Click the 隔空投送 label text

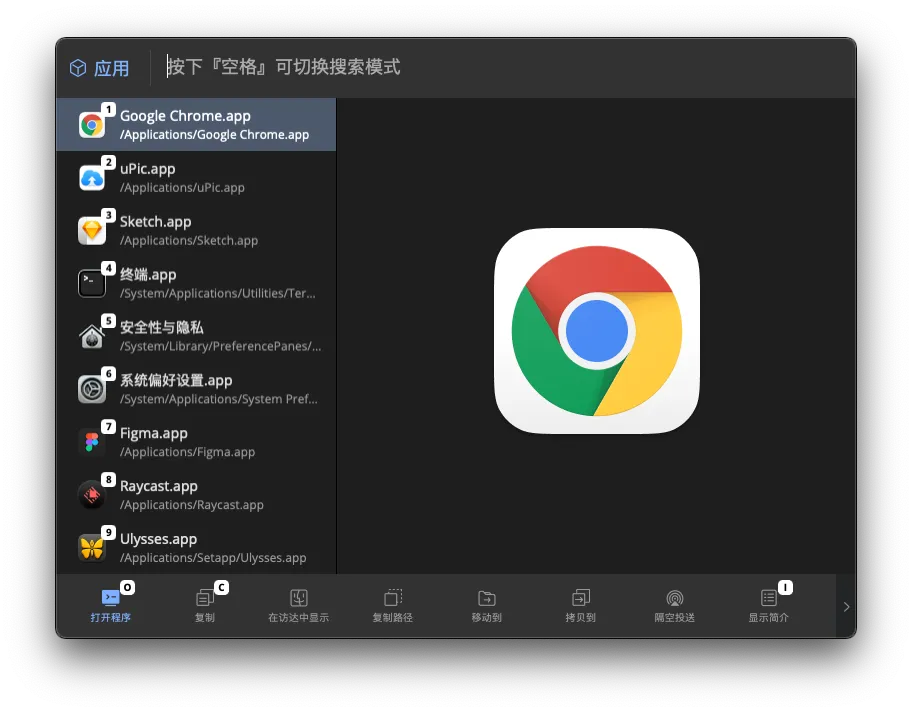click(x=675, y=618)
